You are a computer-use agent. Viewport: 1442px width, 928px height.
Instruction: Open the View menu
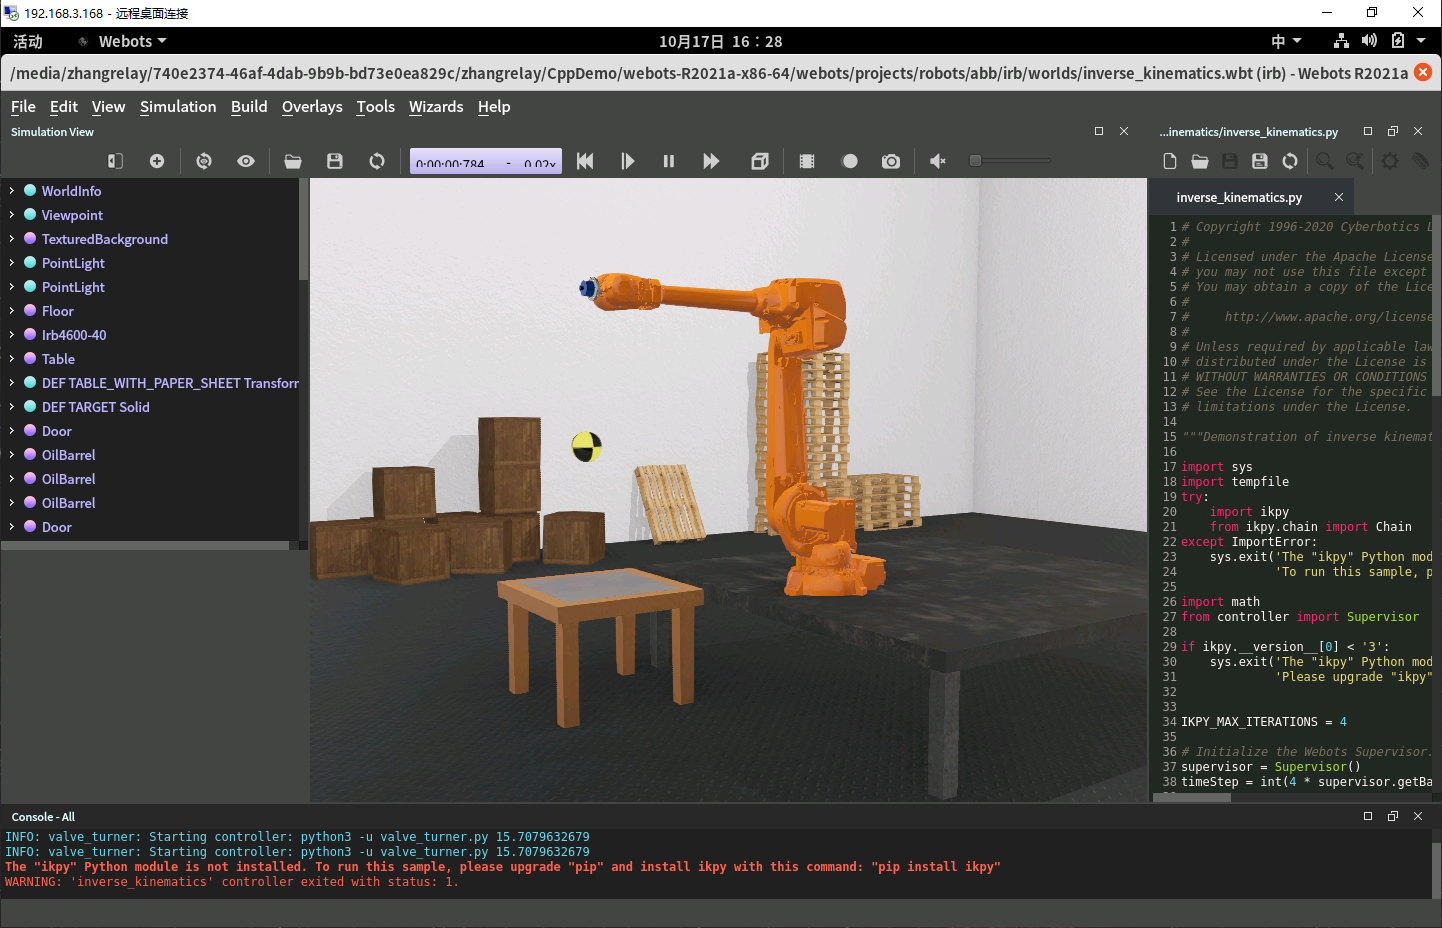point(108,107)
